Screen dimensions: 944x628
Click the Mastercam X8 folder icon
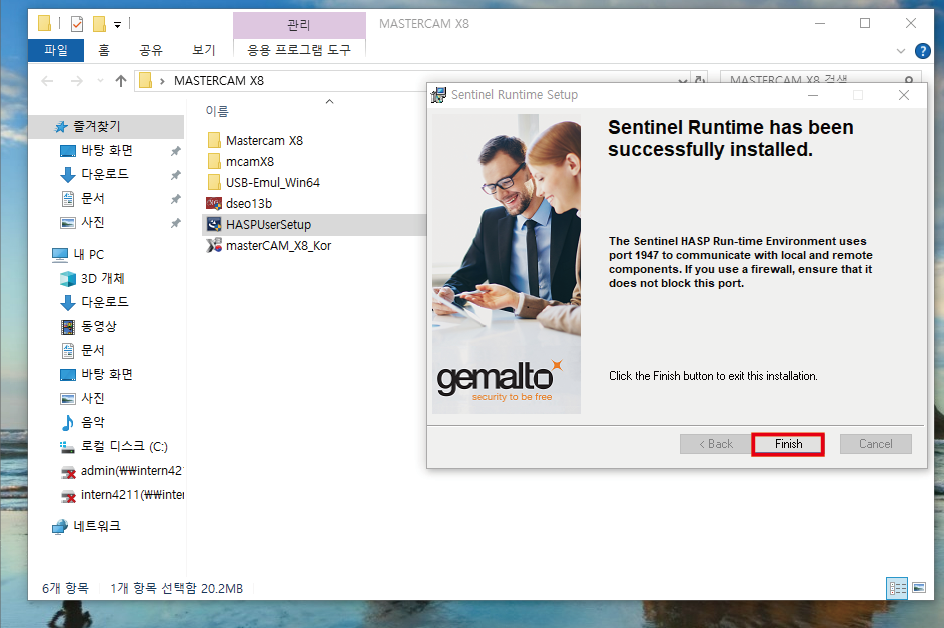point(214,140)
